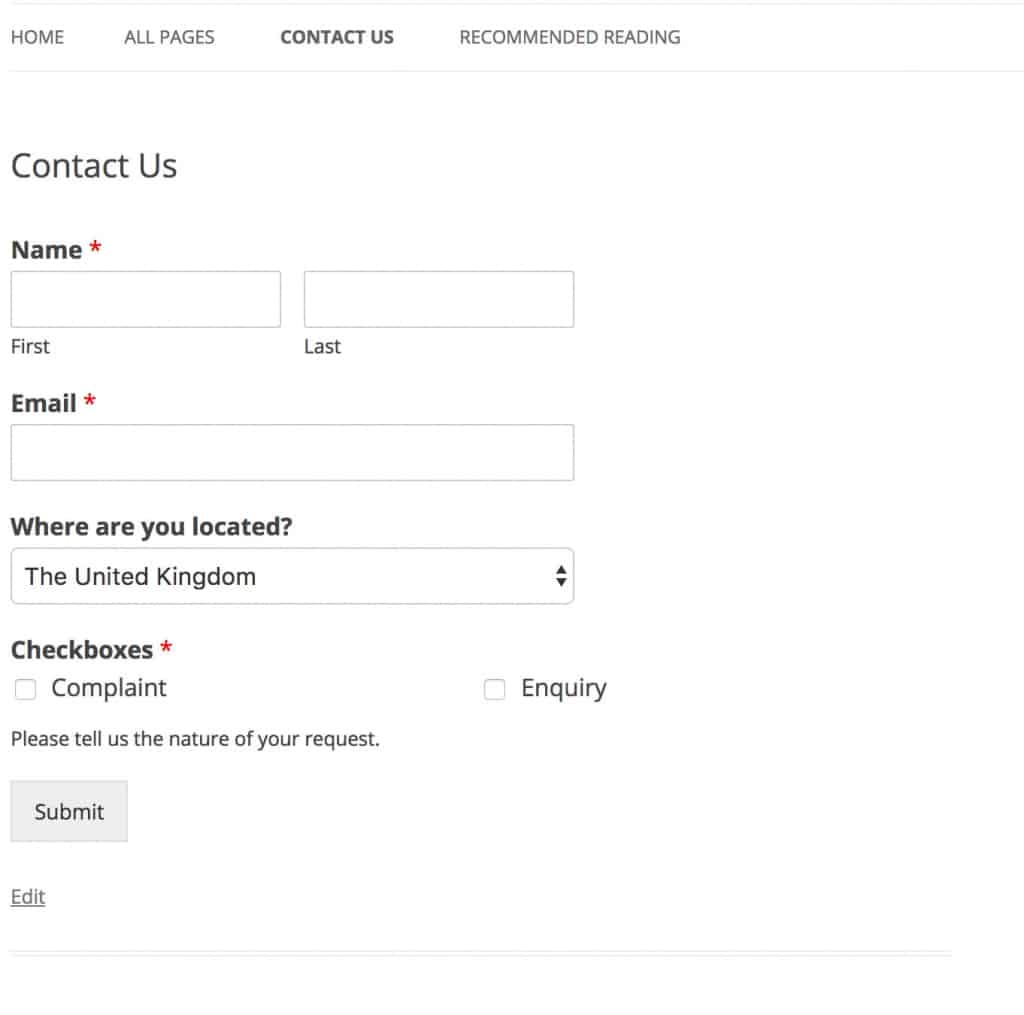This screenshot has height=1015, width=1024.
Task: Click the bold 'Name' field label
Action: coord(47,250)
